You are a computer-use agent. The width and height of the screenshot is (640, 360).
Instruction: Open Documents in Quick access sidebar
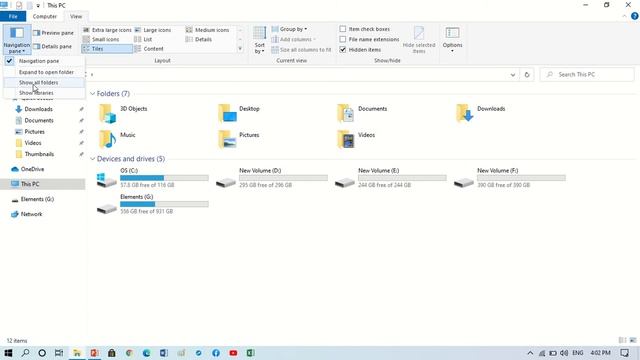[x=39, y=120]
